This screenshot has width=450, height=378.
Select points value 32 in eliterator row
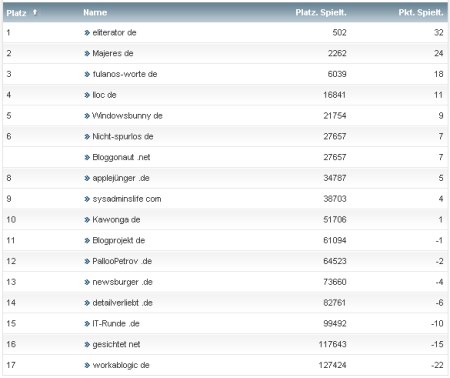(439, 33)
